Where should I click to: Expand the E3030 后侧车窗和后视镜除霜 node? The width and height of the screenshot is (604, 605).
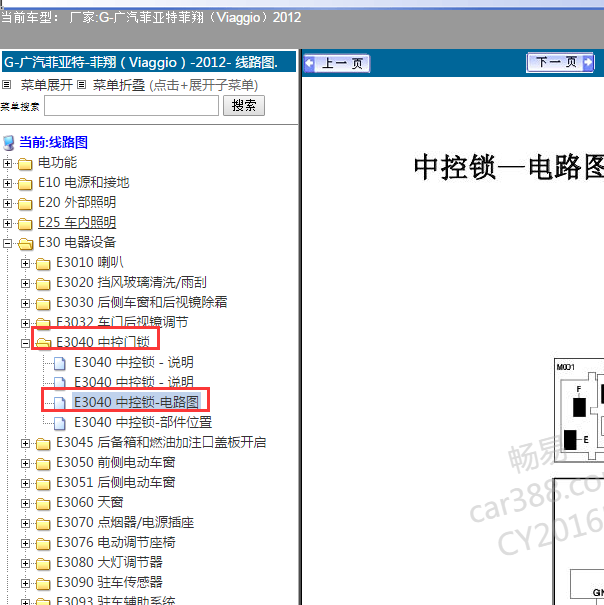(x=25, y=304)
